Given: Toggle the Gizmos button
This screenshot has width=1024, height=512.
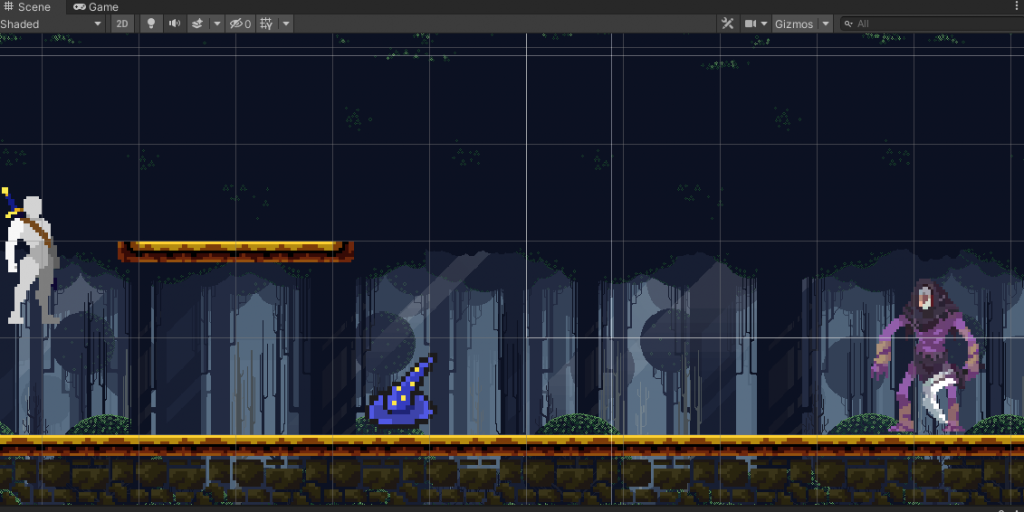Looking at the screenshot, I should pyautogui.click(x=794, y=24).
